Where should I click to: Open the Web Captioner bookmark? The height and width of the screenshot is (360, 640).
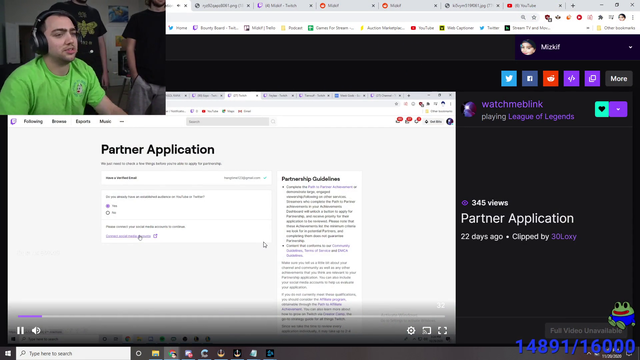pos(456,28)
